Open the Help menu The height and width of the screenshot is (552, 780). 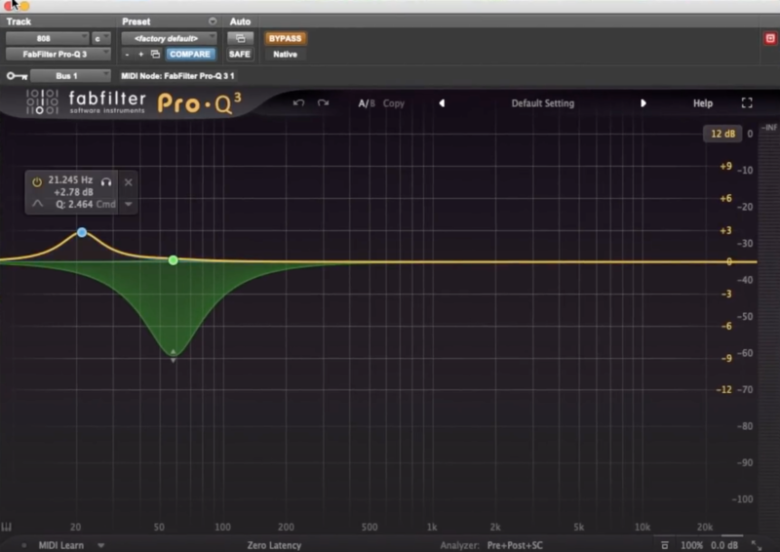(703, 103)
